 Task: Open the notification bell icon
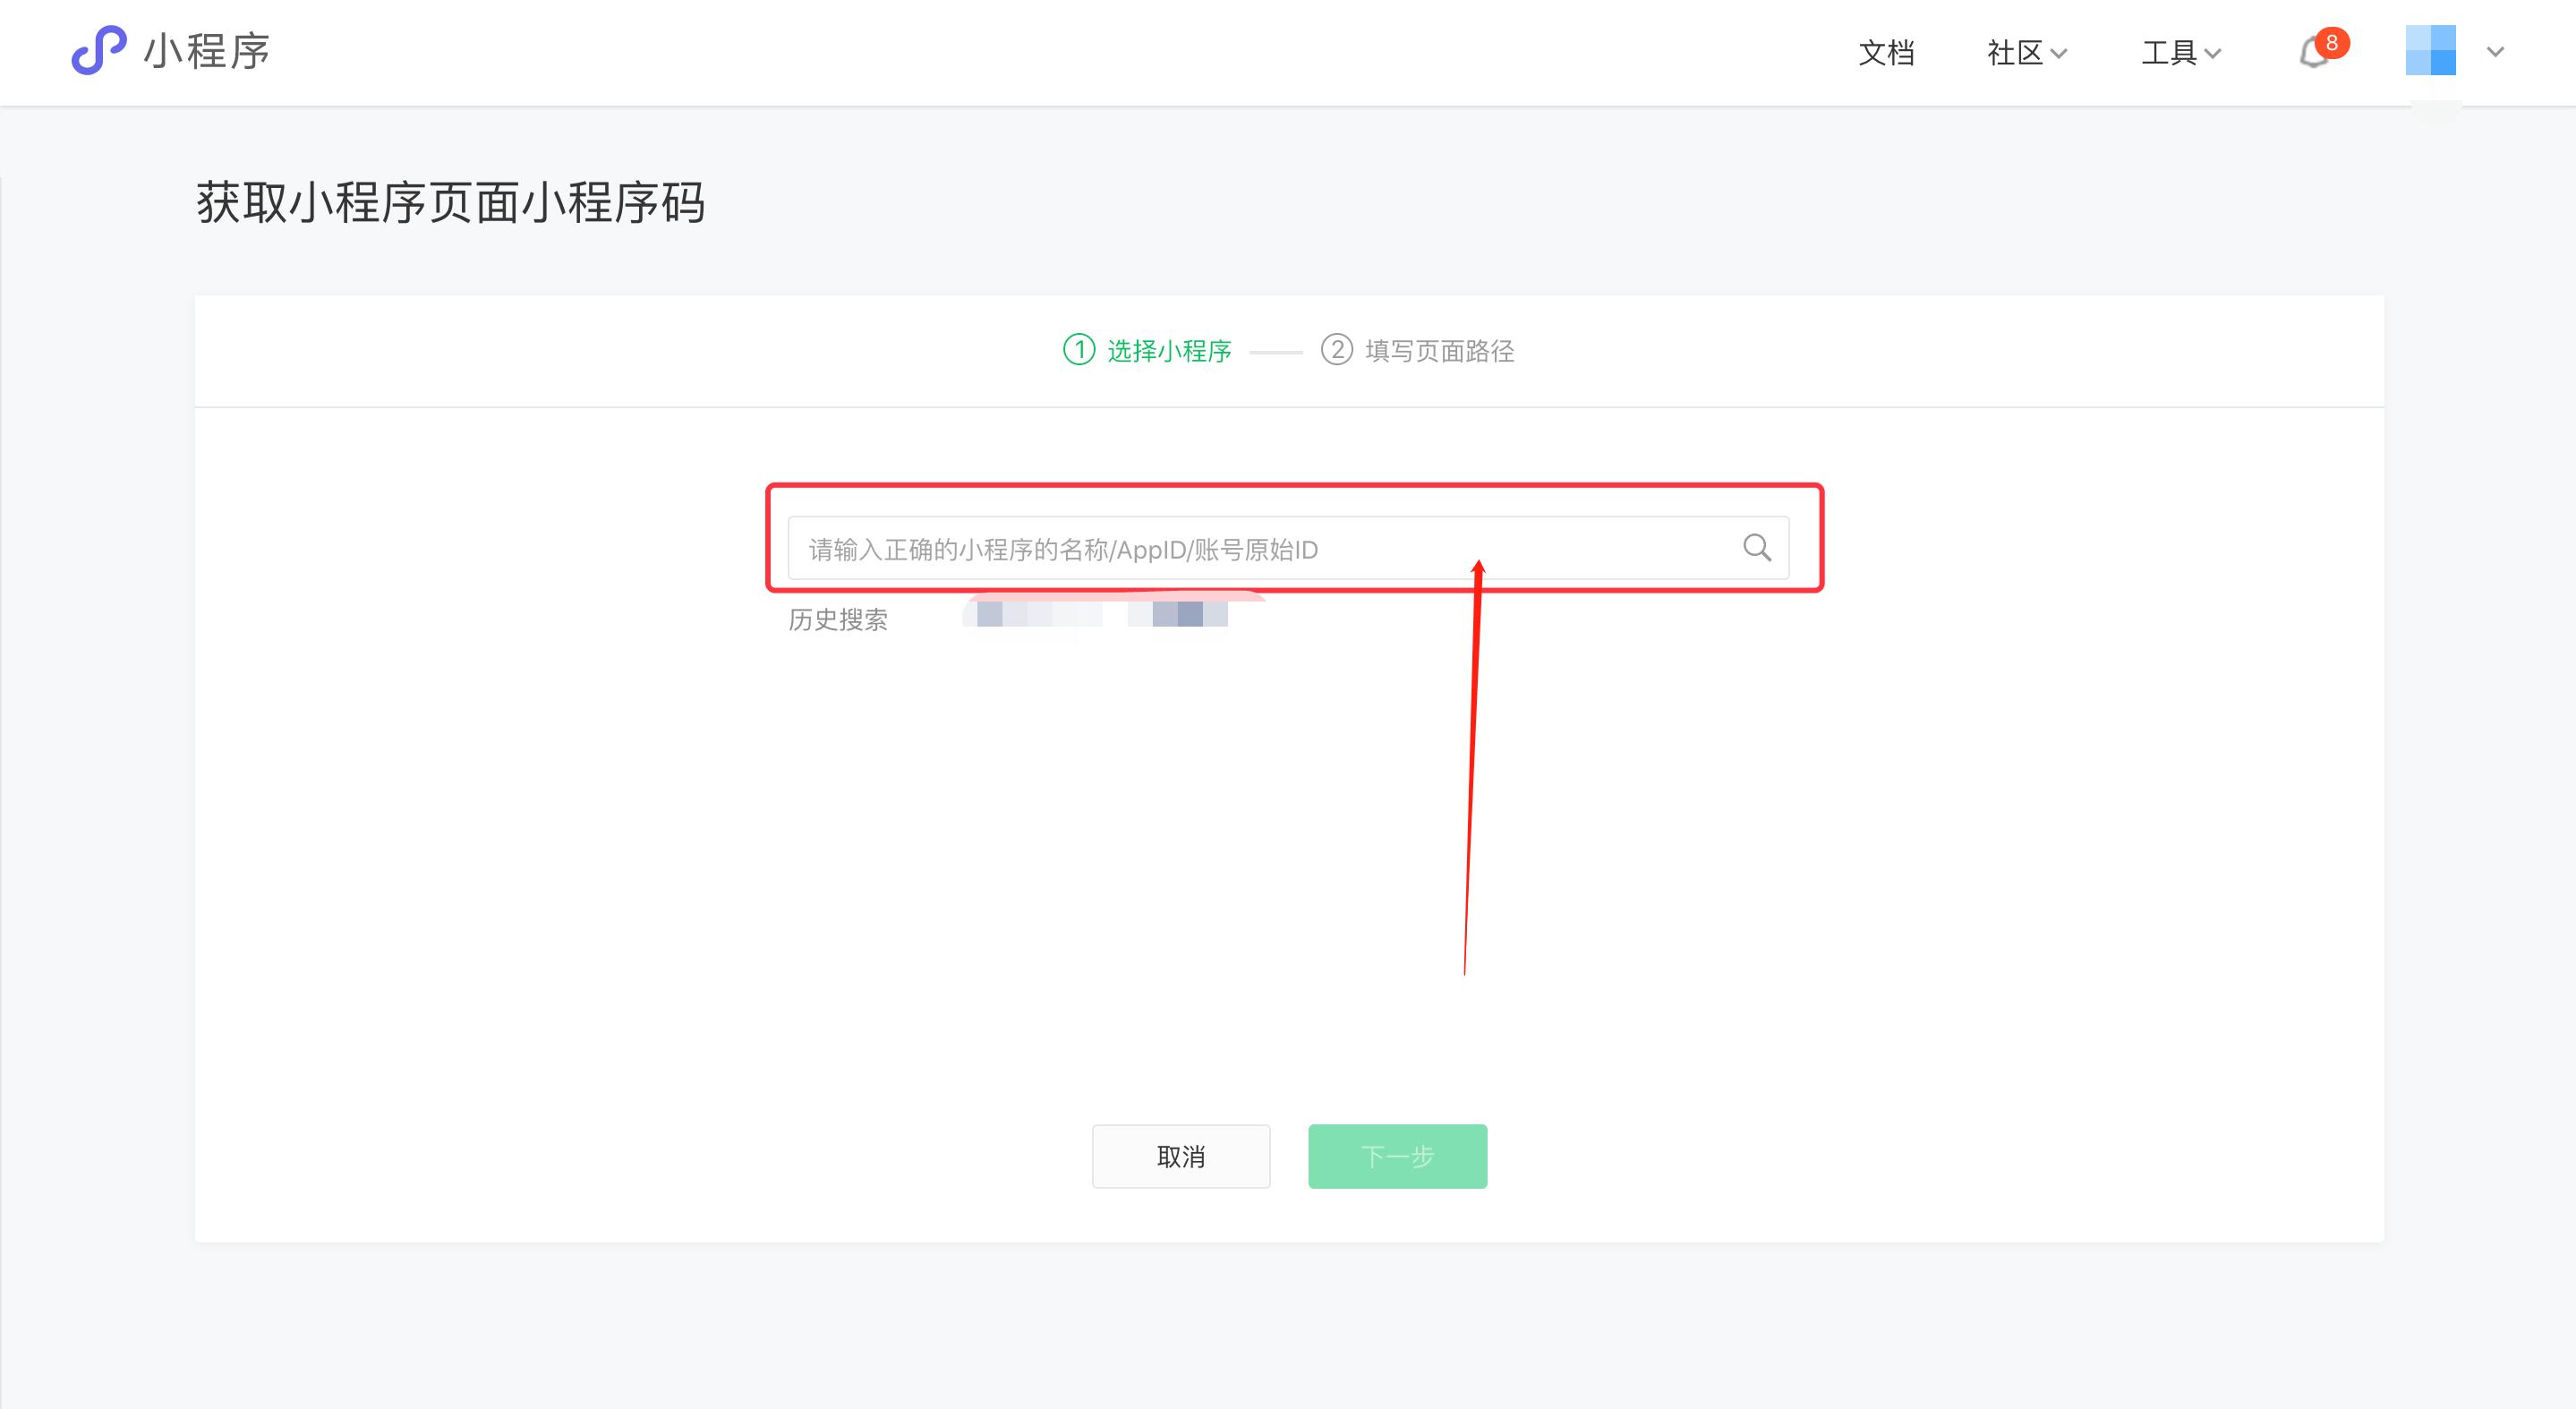coord(2313,53)
